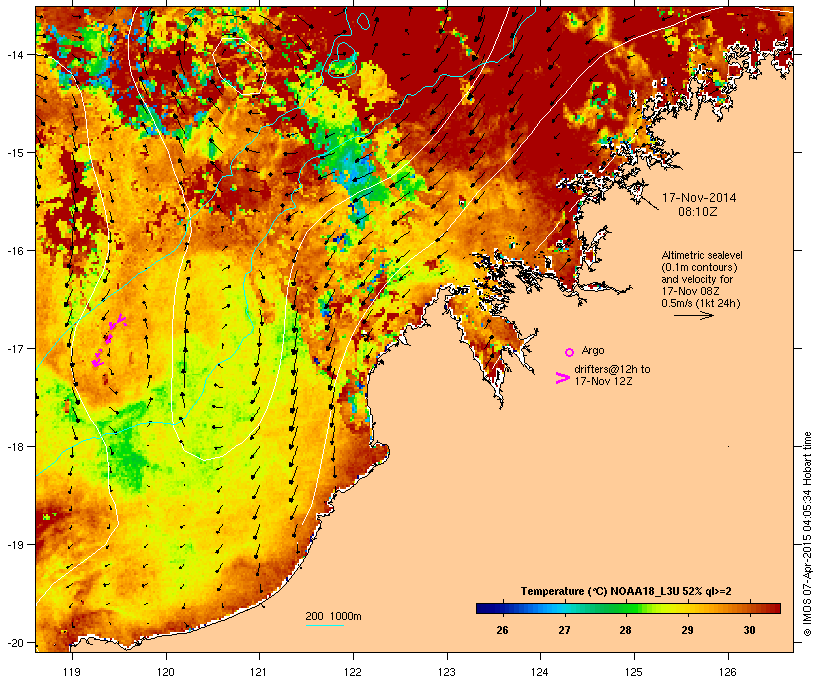Click the longitude label '126'
820x680 pixels.
click(x=727, y=672)
